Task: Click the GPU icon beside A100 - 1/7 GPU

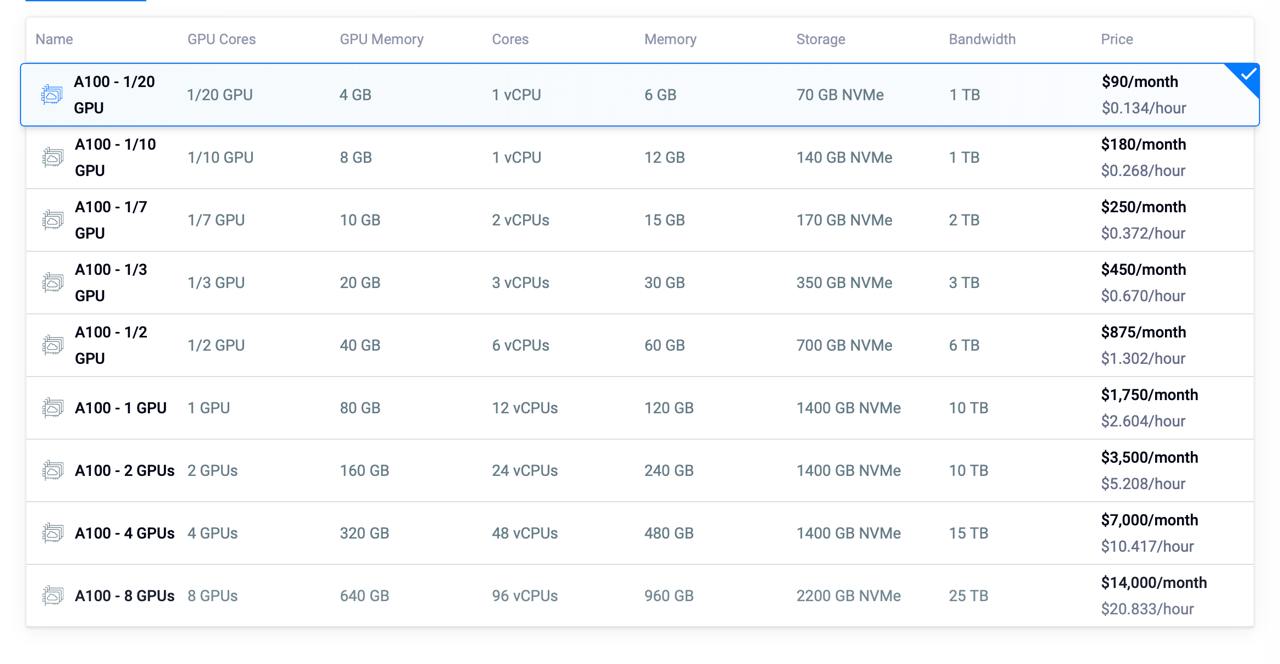Action: tap(53, 220)
